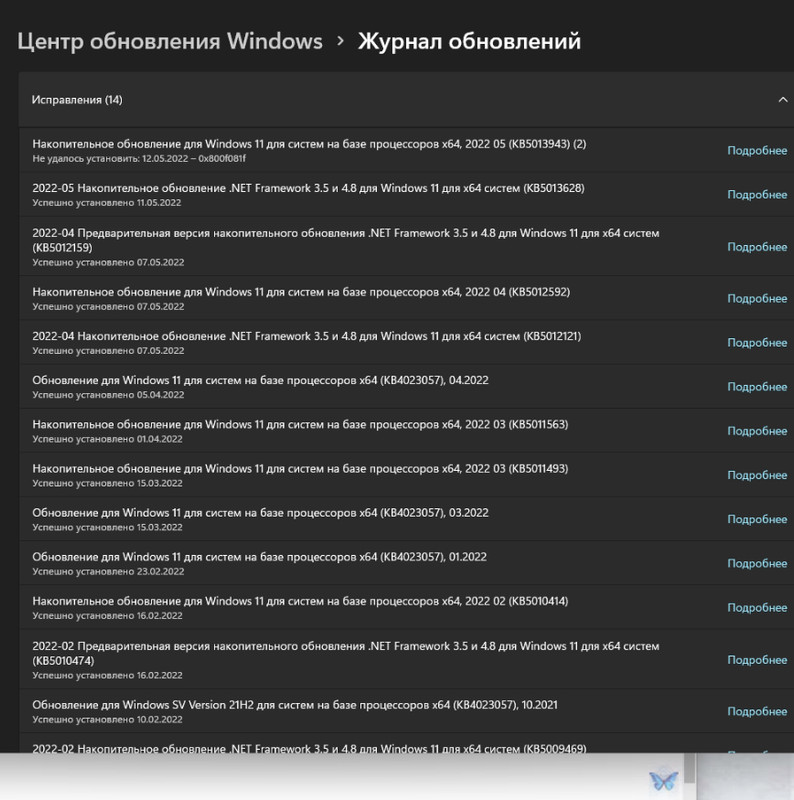Click the Исправления (14) section header text
The height and width of the screenshot is (800, 794).
click(x=77, y=100)
